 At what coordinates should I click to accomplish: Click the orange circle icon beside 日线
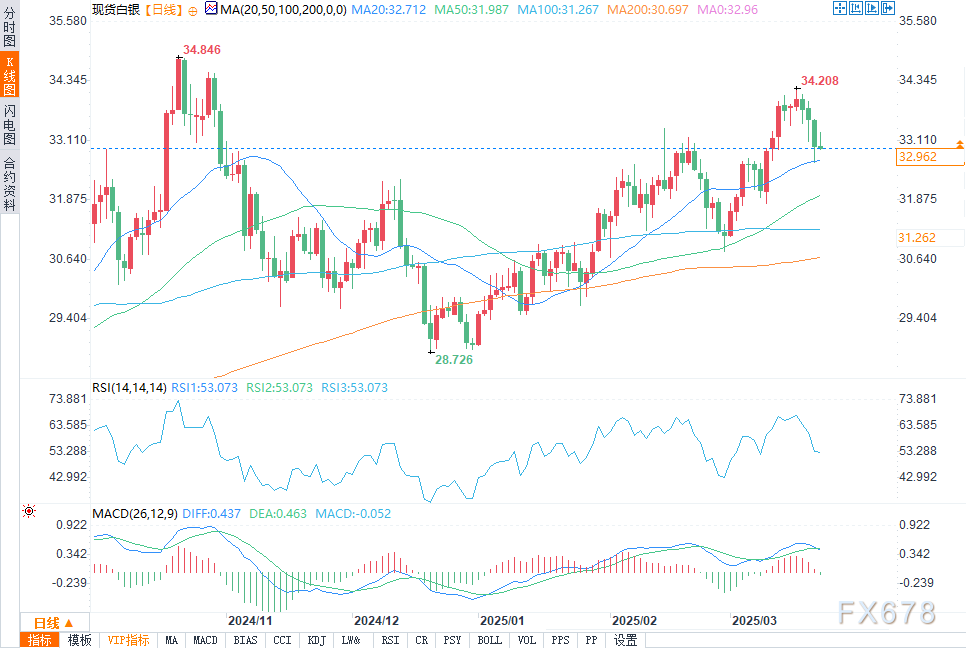[x=193, y=11]
